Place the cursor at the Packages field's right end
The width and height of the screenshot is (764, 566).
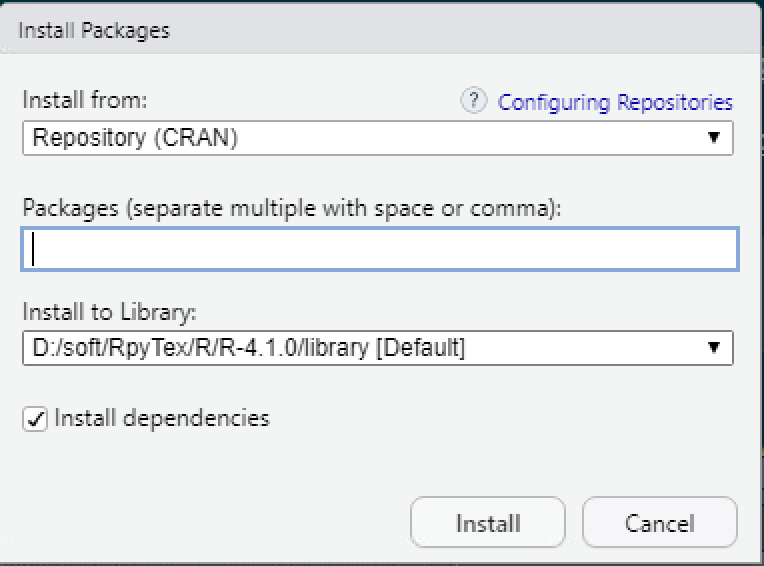pos(731,249)
